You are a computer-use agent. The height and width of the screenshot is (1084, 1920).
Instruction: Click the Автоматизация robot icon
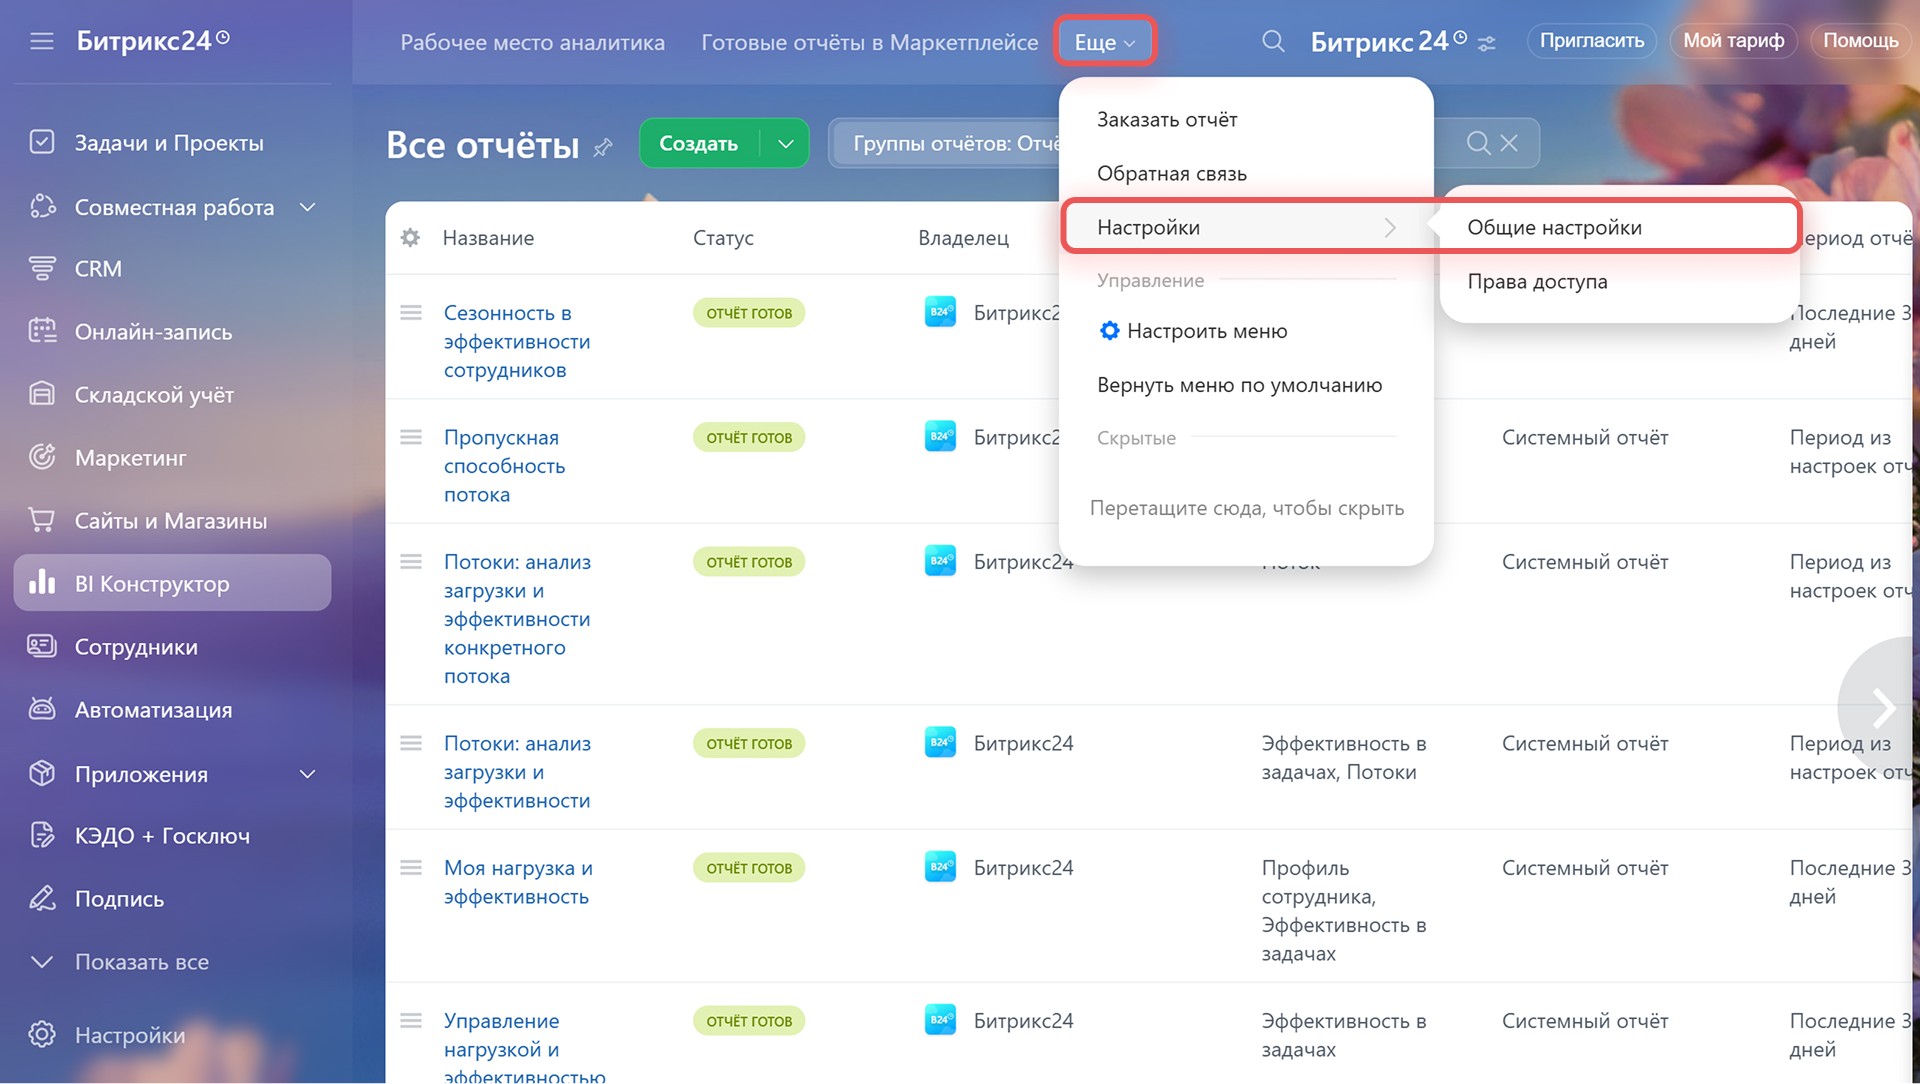(x=42, y=709)
